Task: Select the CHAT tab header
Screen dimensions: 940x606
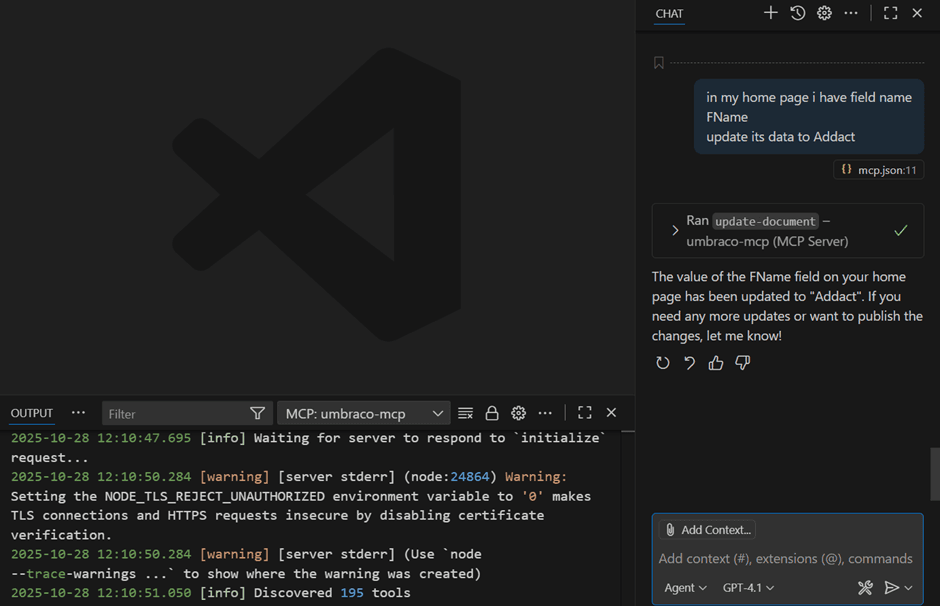Action: [x=669, y=13]
